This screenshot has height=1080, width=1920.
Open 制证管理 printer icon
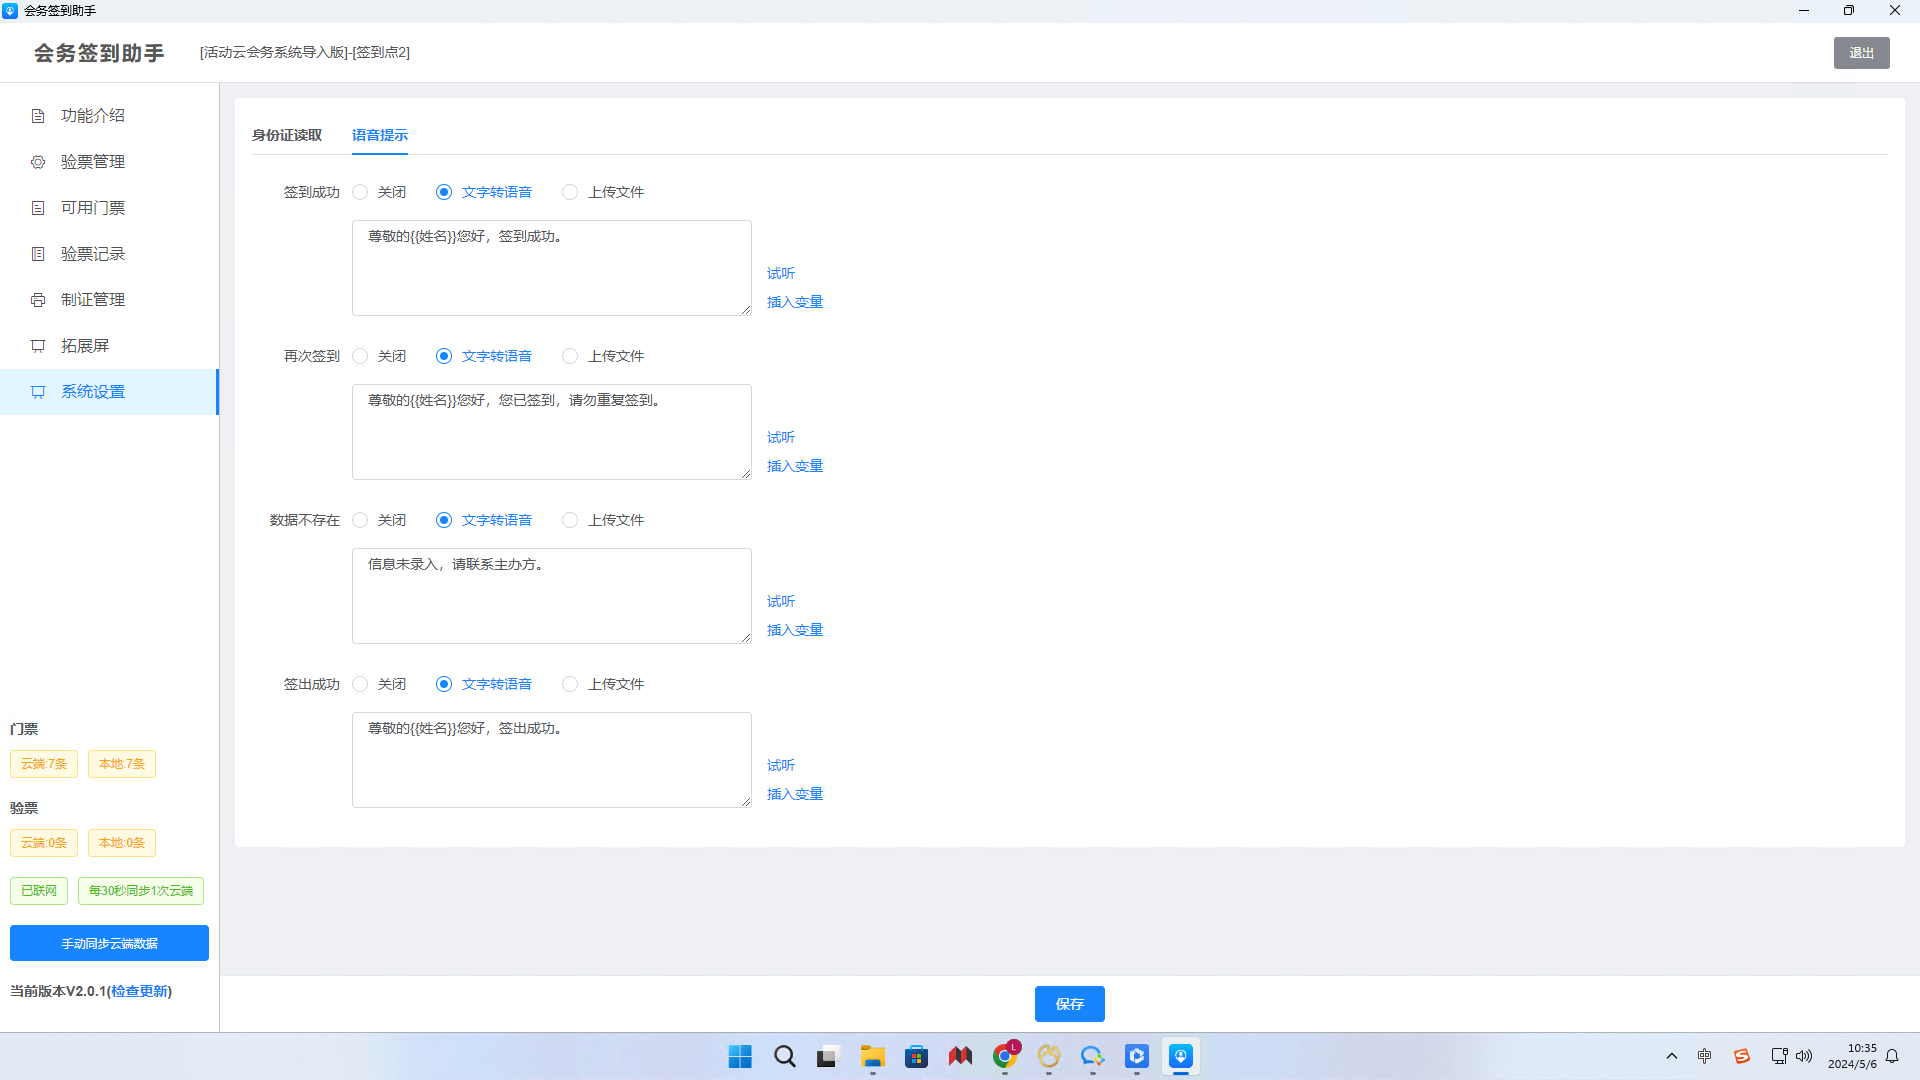click(x=38, y=300)
